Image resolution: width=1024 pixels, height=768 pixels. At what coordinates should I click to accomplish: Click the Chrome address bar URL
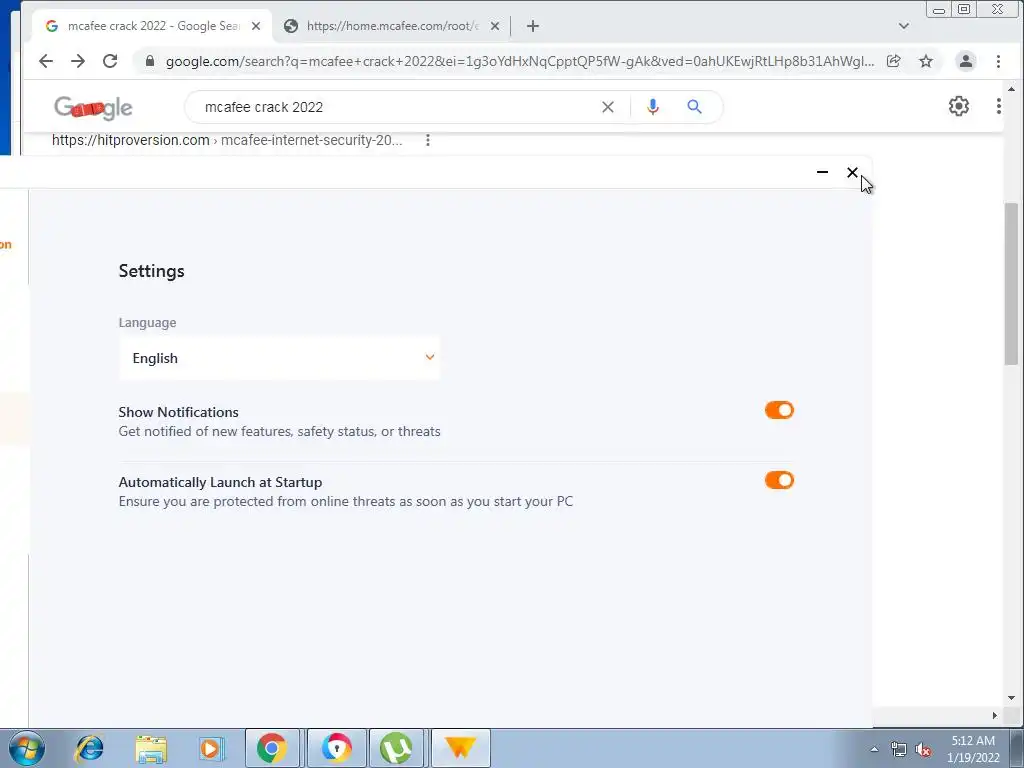[519, 61]
